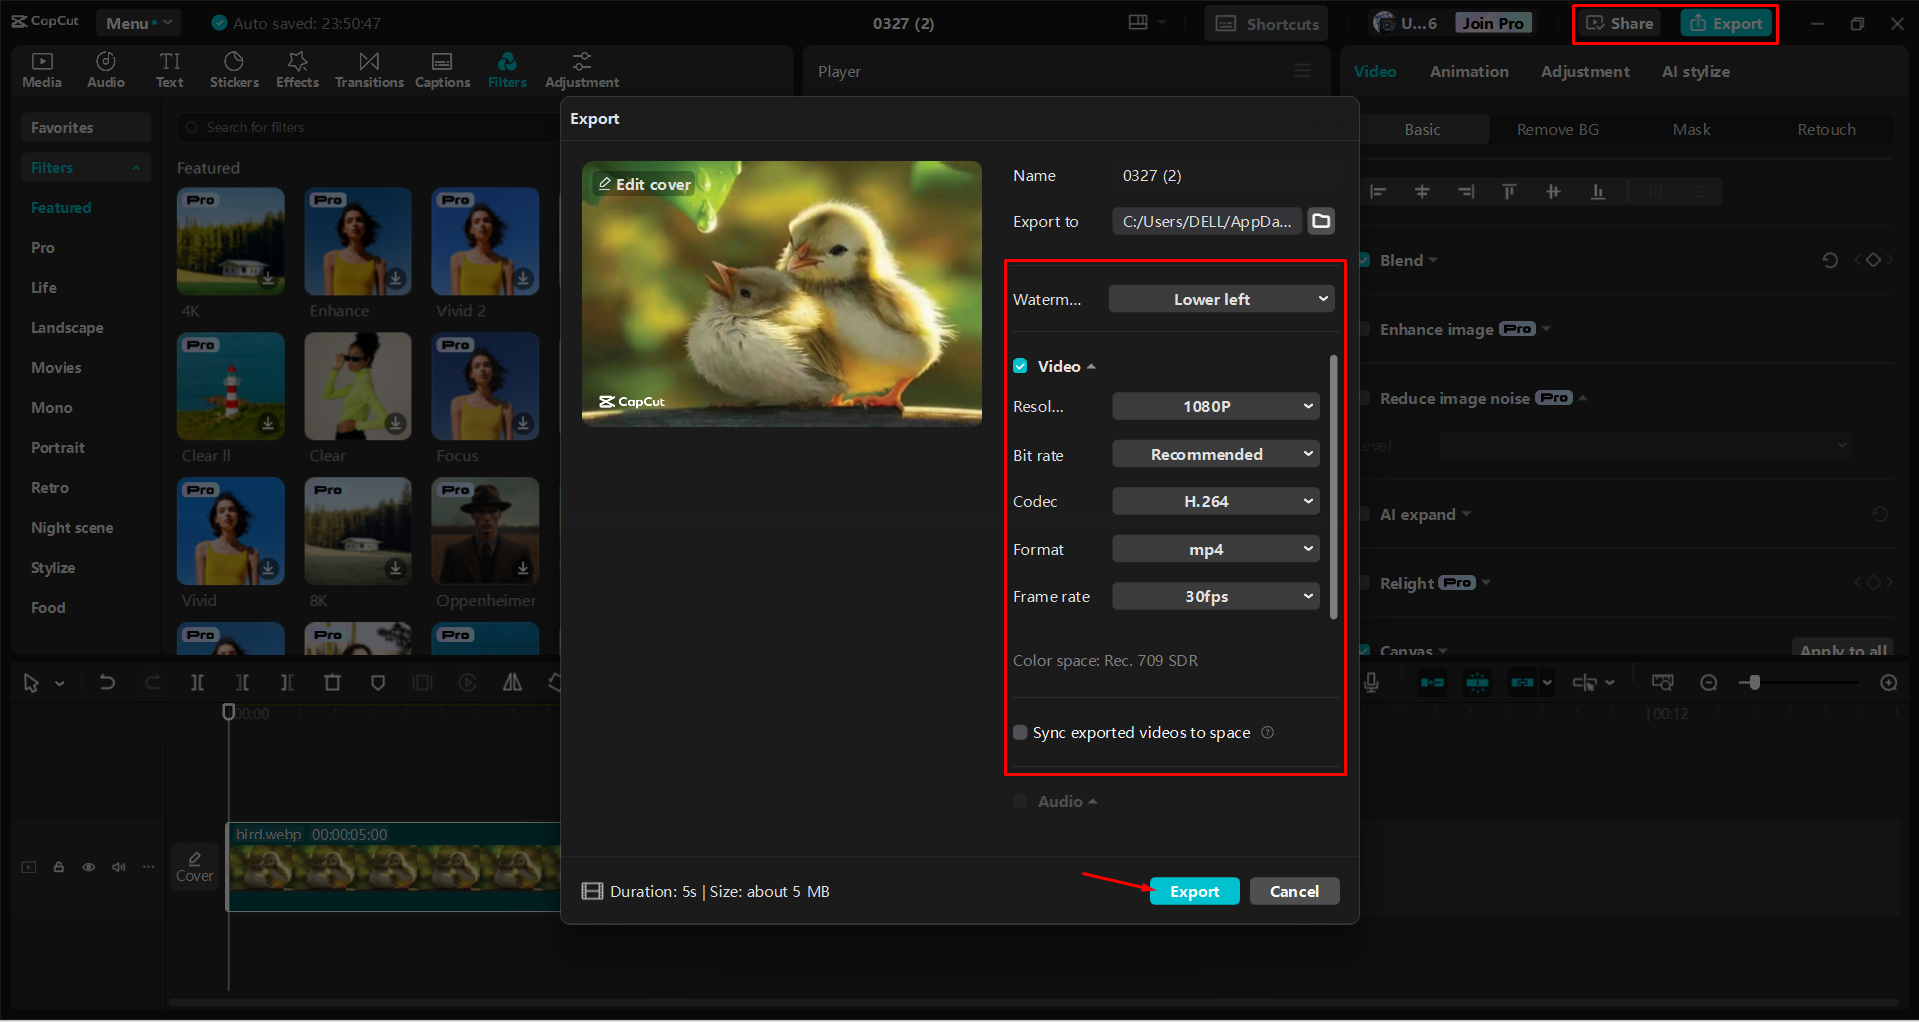Click the Delete icon above the timeline
Screen dimensions: 1919x1022
(332, 682)
